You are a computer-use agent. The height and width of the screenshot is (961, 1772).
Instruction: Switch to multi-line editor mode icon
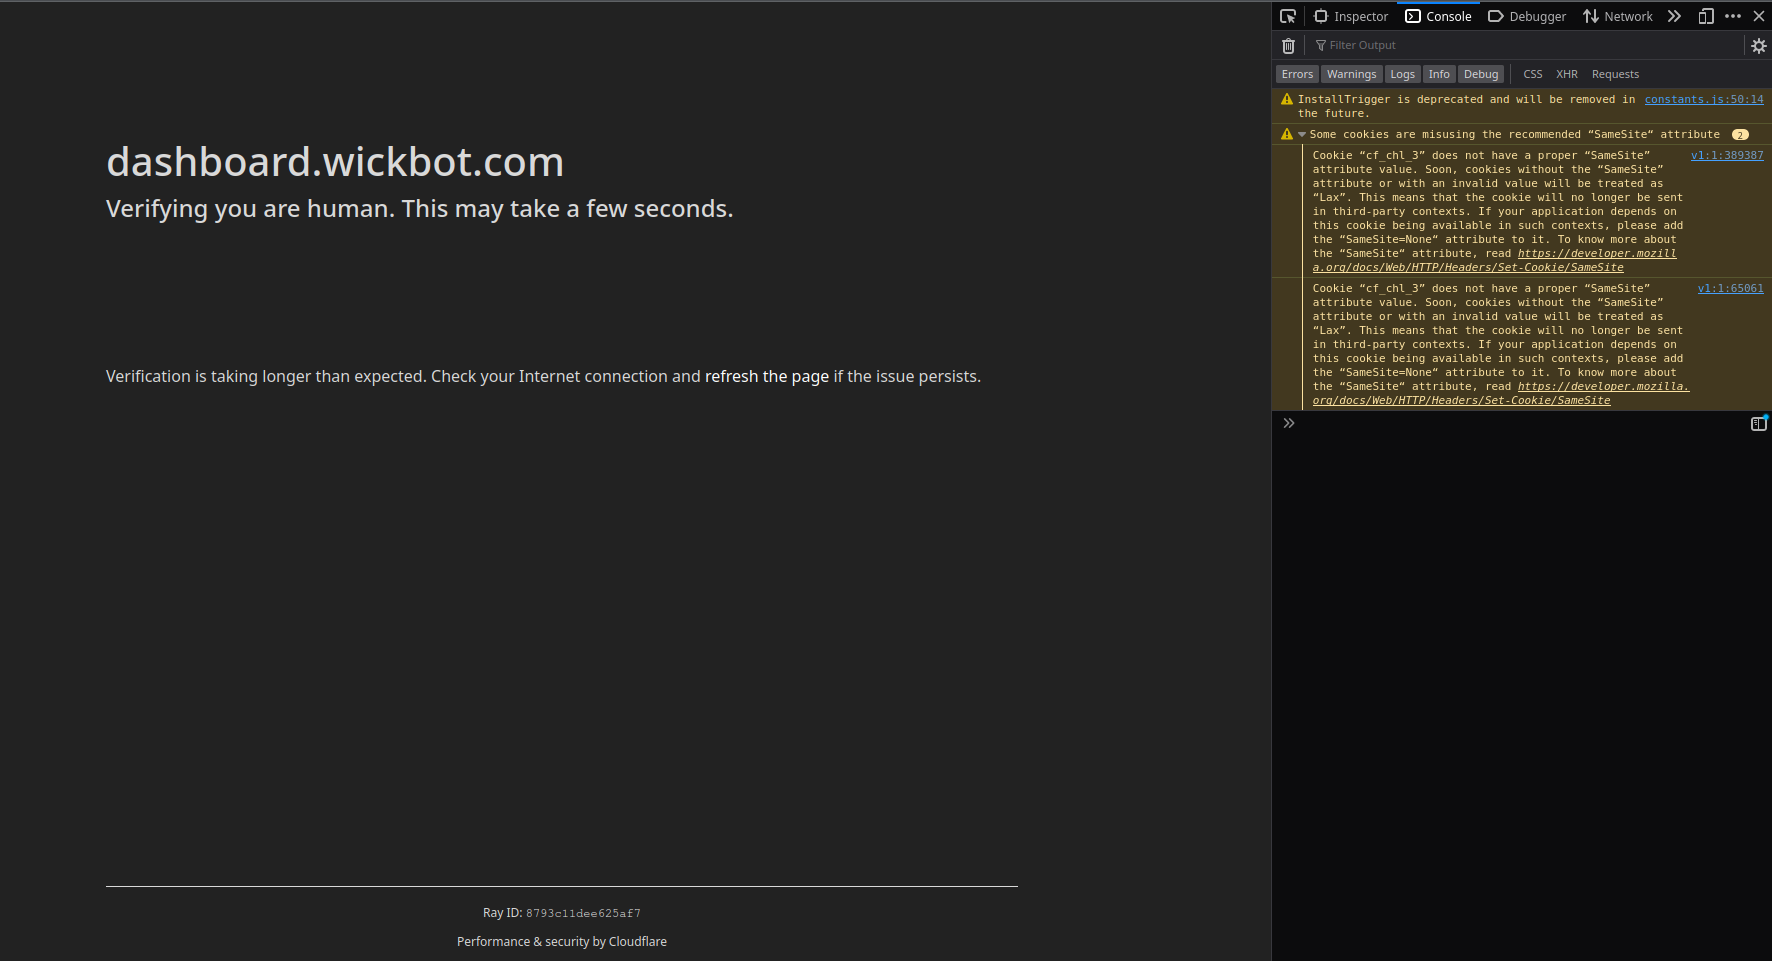(x=1758, y=424)
